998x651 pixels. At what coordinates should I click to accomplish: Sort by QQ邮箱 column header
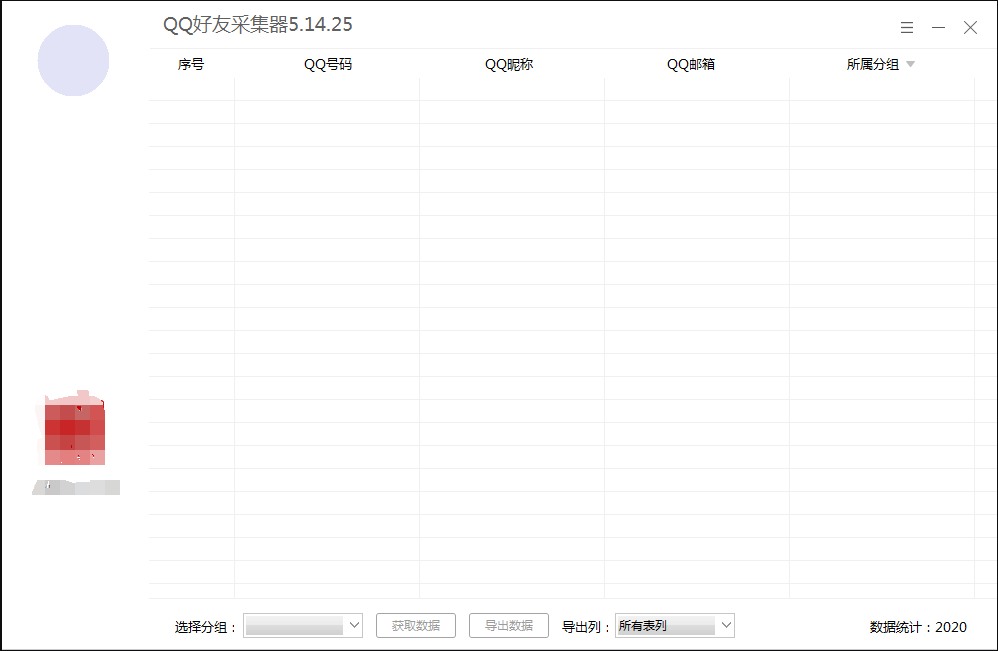[691, 64]
